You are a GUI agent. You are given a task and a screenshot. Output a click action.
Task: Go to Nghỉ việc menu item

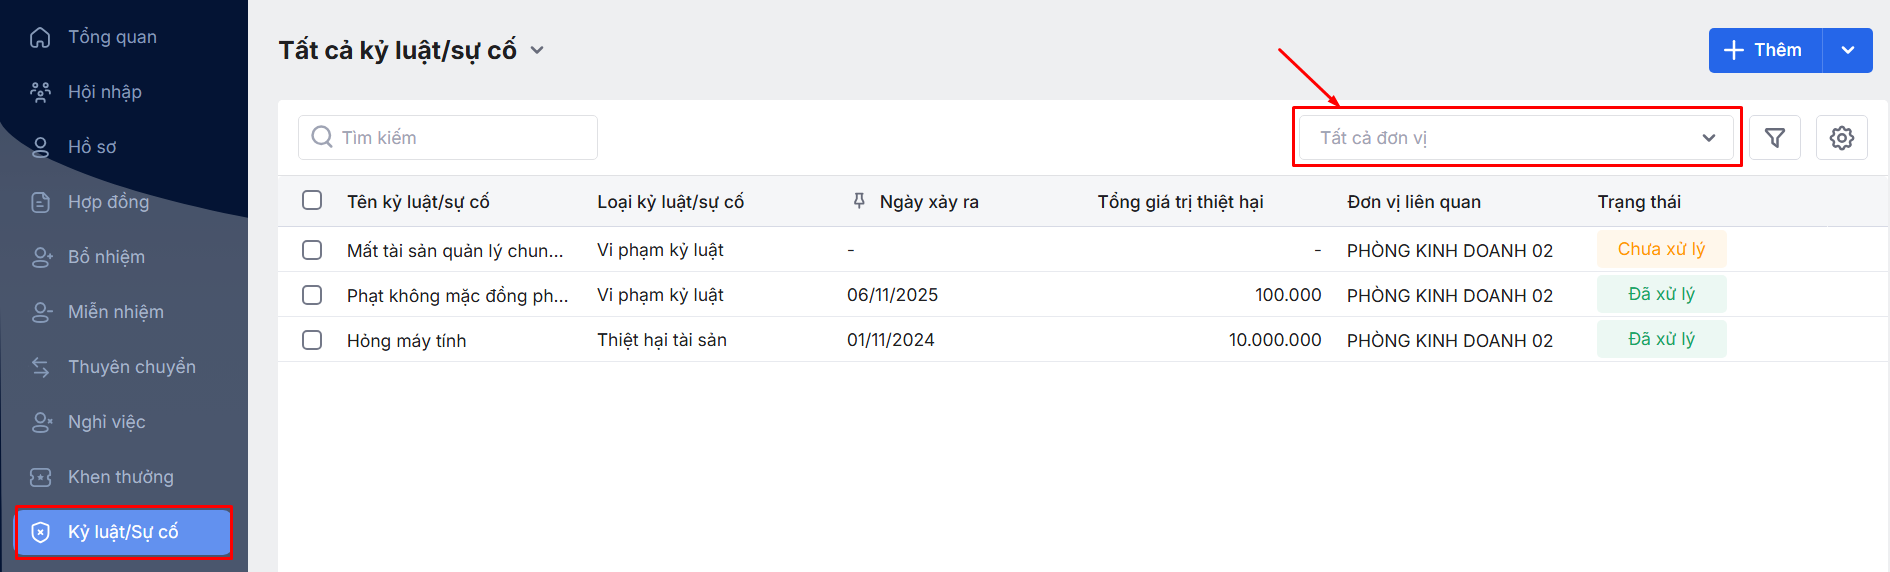pyautogui.click(x=106, y=422)
